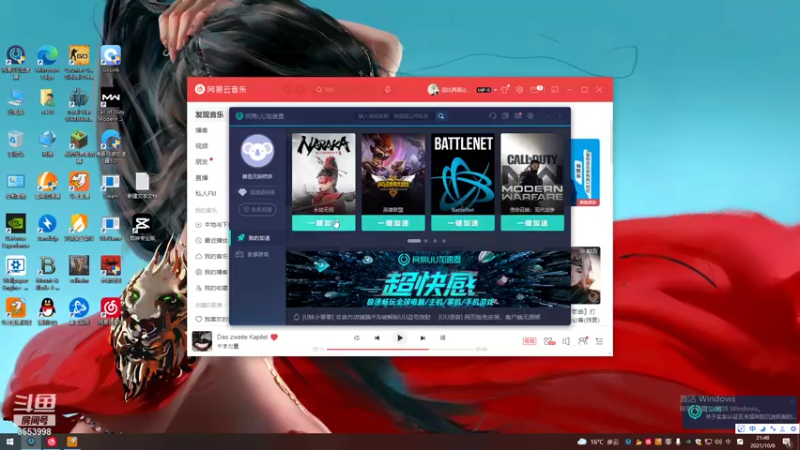
Task: Open the playlist queue icon in music player
Action: coord(599,341)
